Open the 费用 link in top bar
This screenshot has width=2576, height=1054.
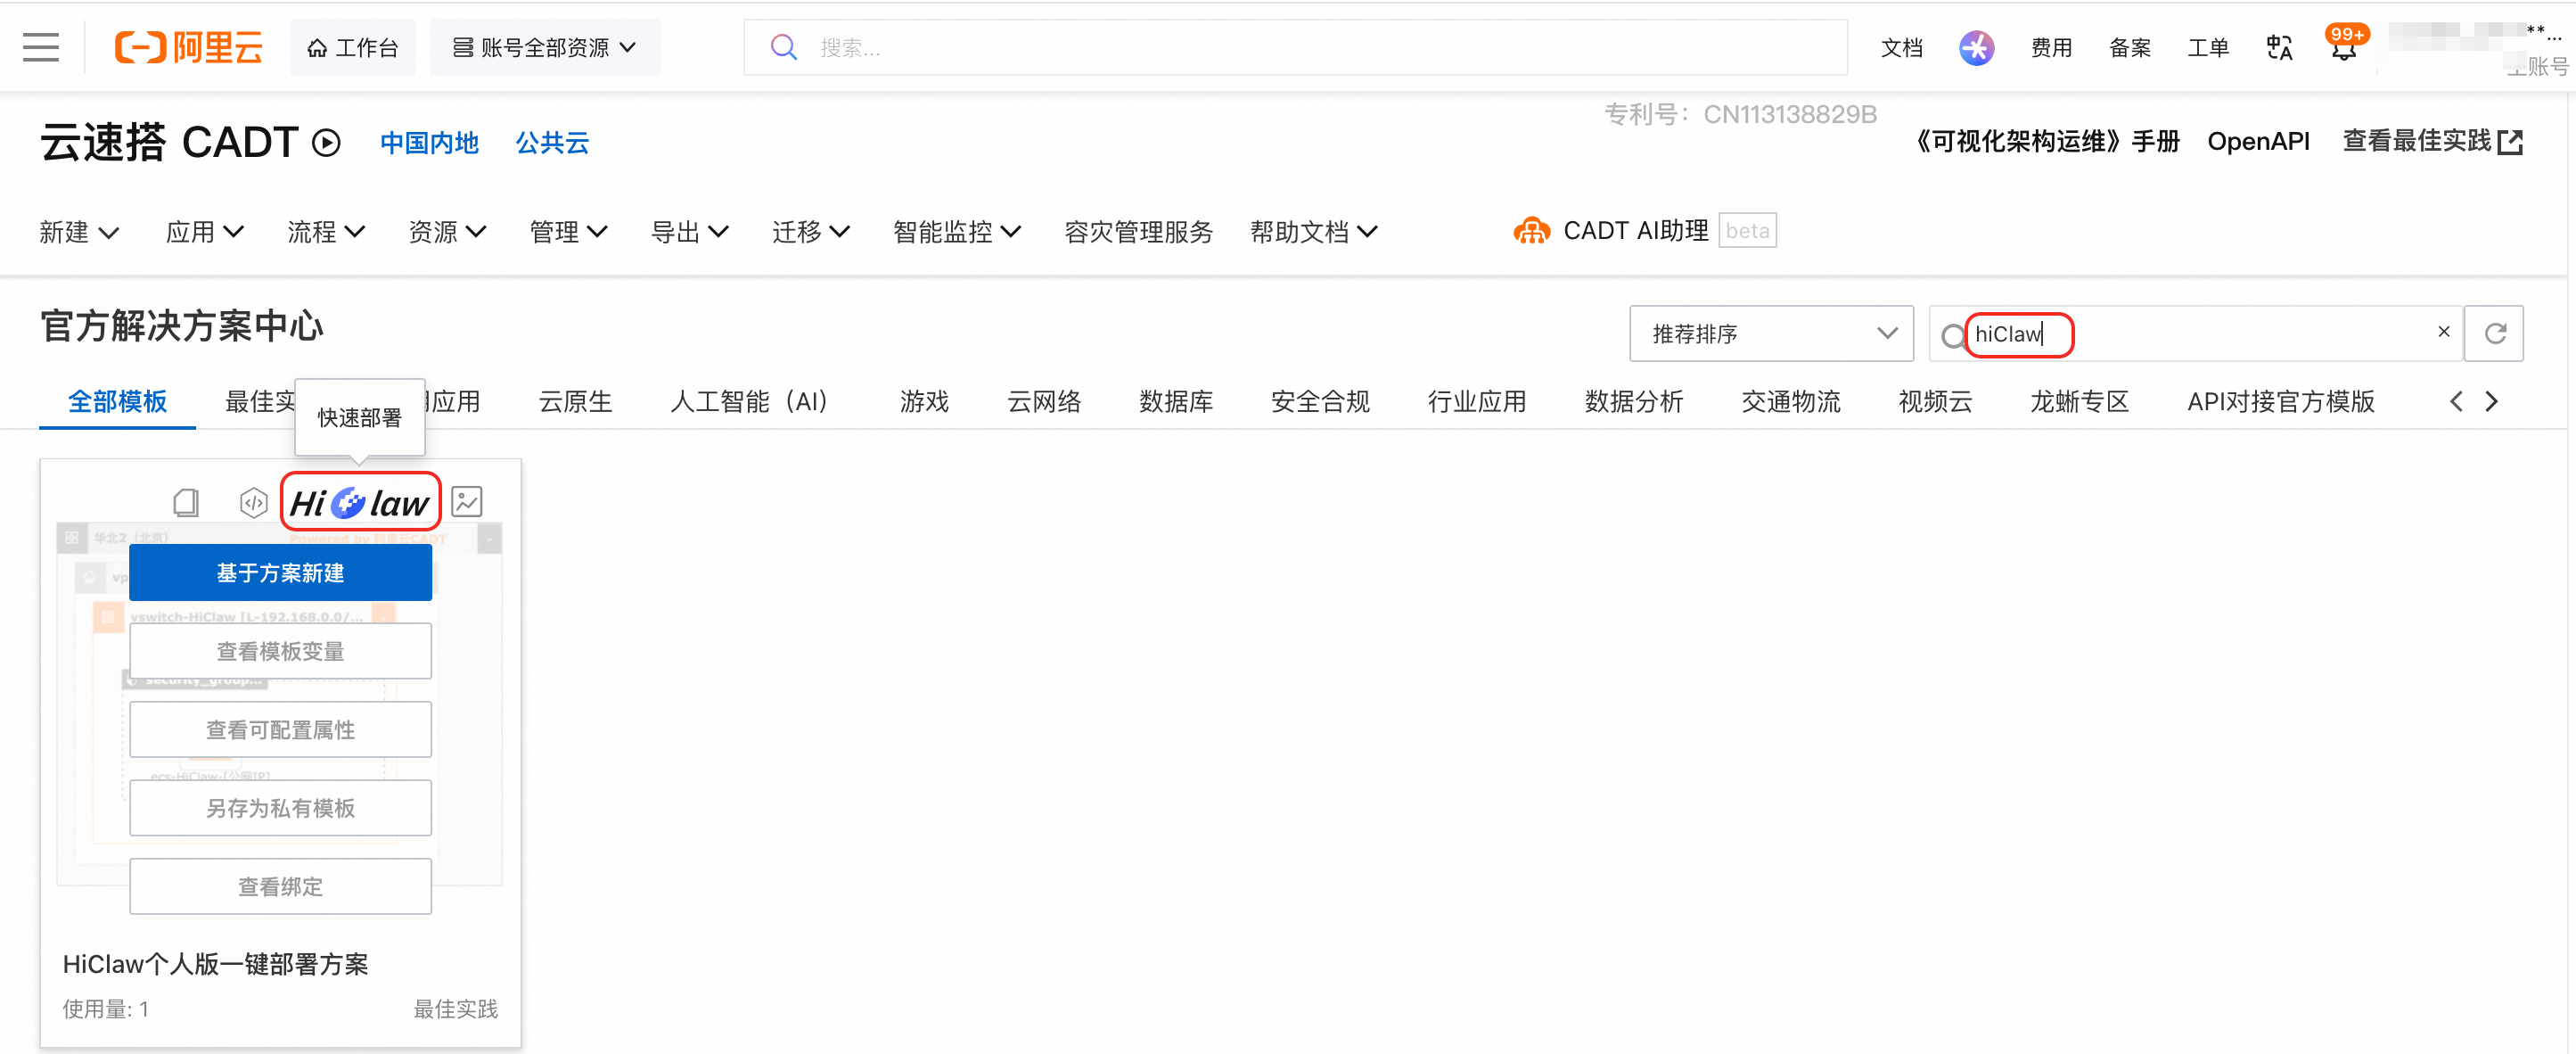pos(2051,47)
